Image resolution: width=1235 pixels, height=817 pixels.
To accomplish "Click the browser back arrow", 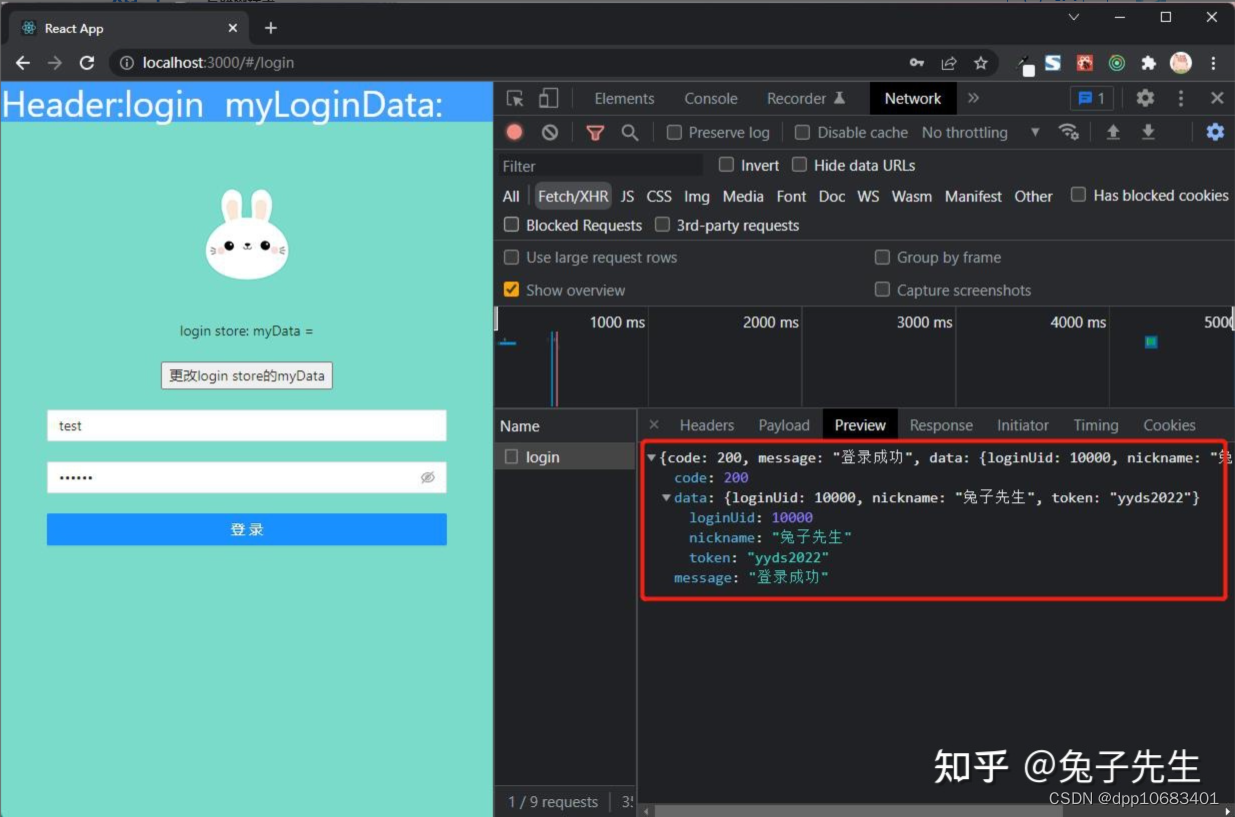I will (22, 63).
